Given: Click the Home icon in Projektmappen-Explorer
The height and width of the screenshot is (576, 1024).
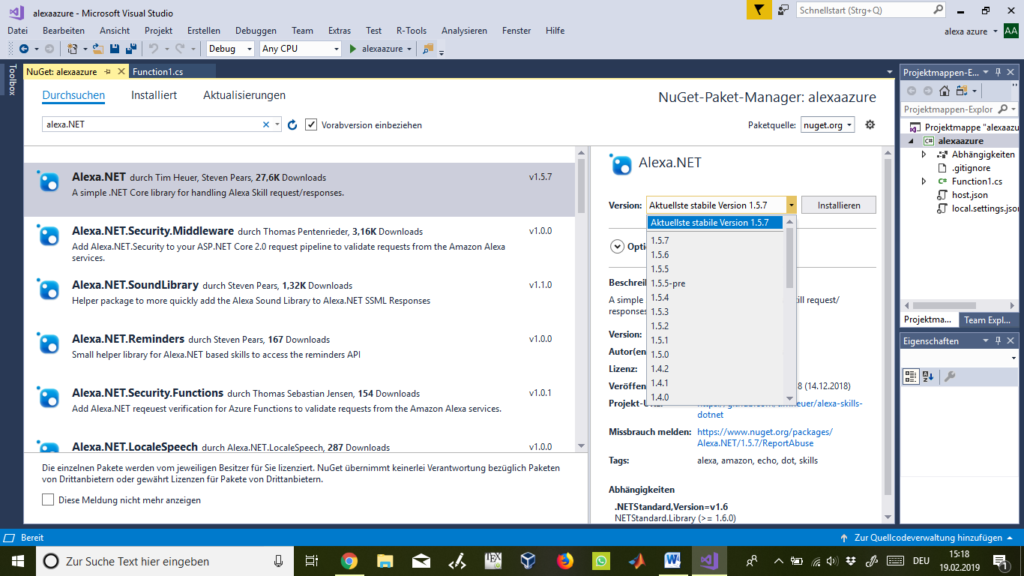Looking at the screenshot, I should (x=944, y=91).
